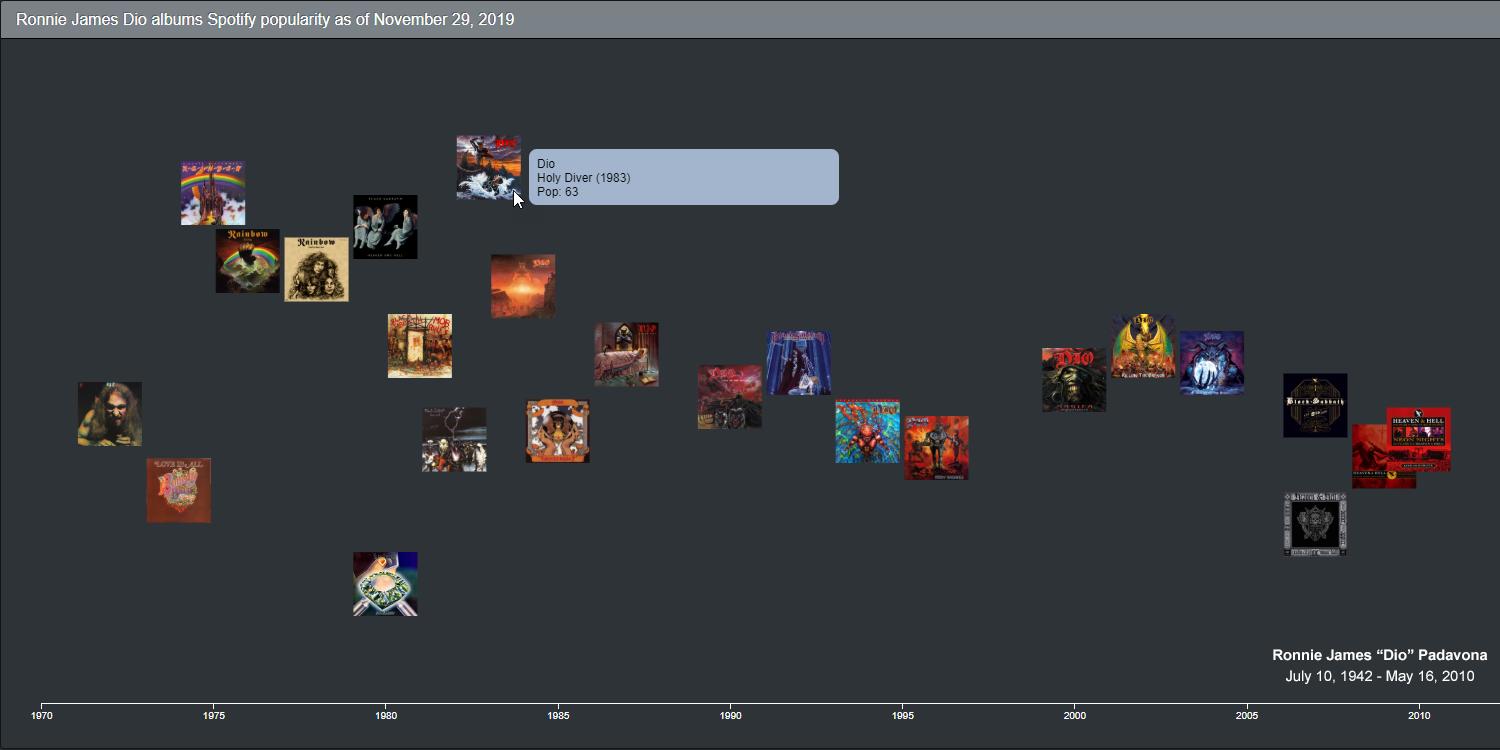Click the "Love Is All" Butterfly Ball cover

pos(179,490)
